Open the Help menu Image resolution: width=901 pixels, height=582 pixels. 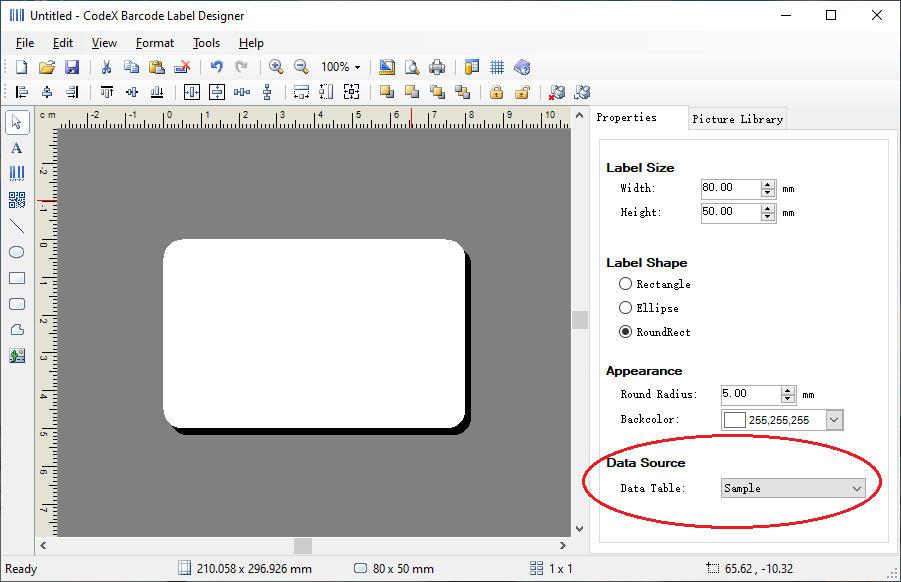(x=251, y=43)
